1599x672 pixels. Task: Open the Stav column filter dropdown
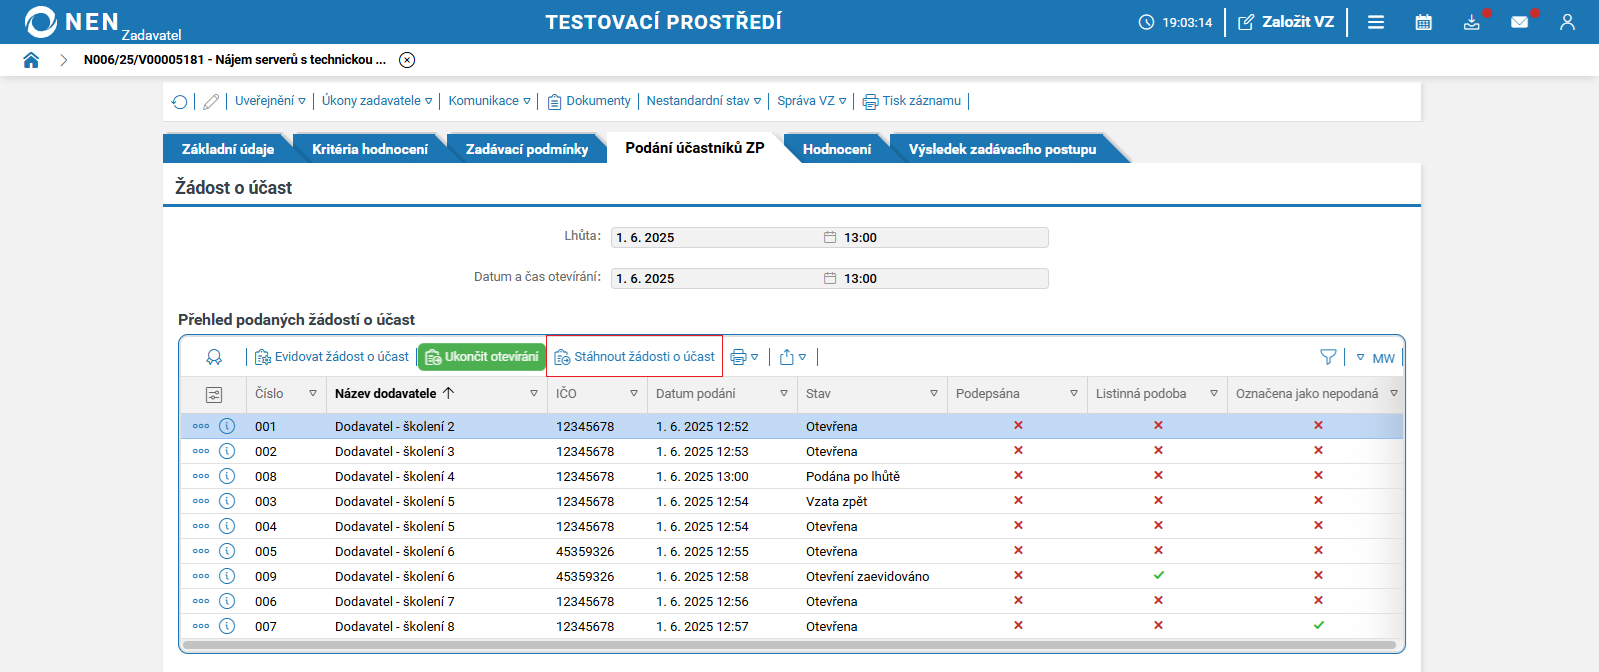pyautogui.click(x=934, y=394)
